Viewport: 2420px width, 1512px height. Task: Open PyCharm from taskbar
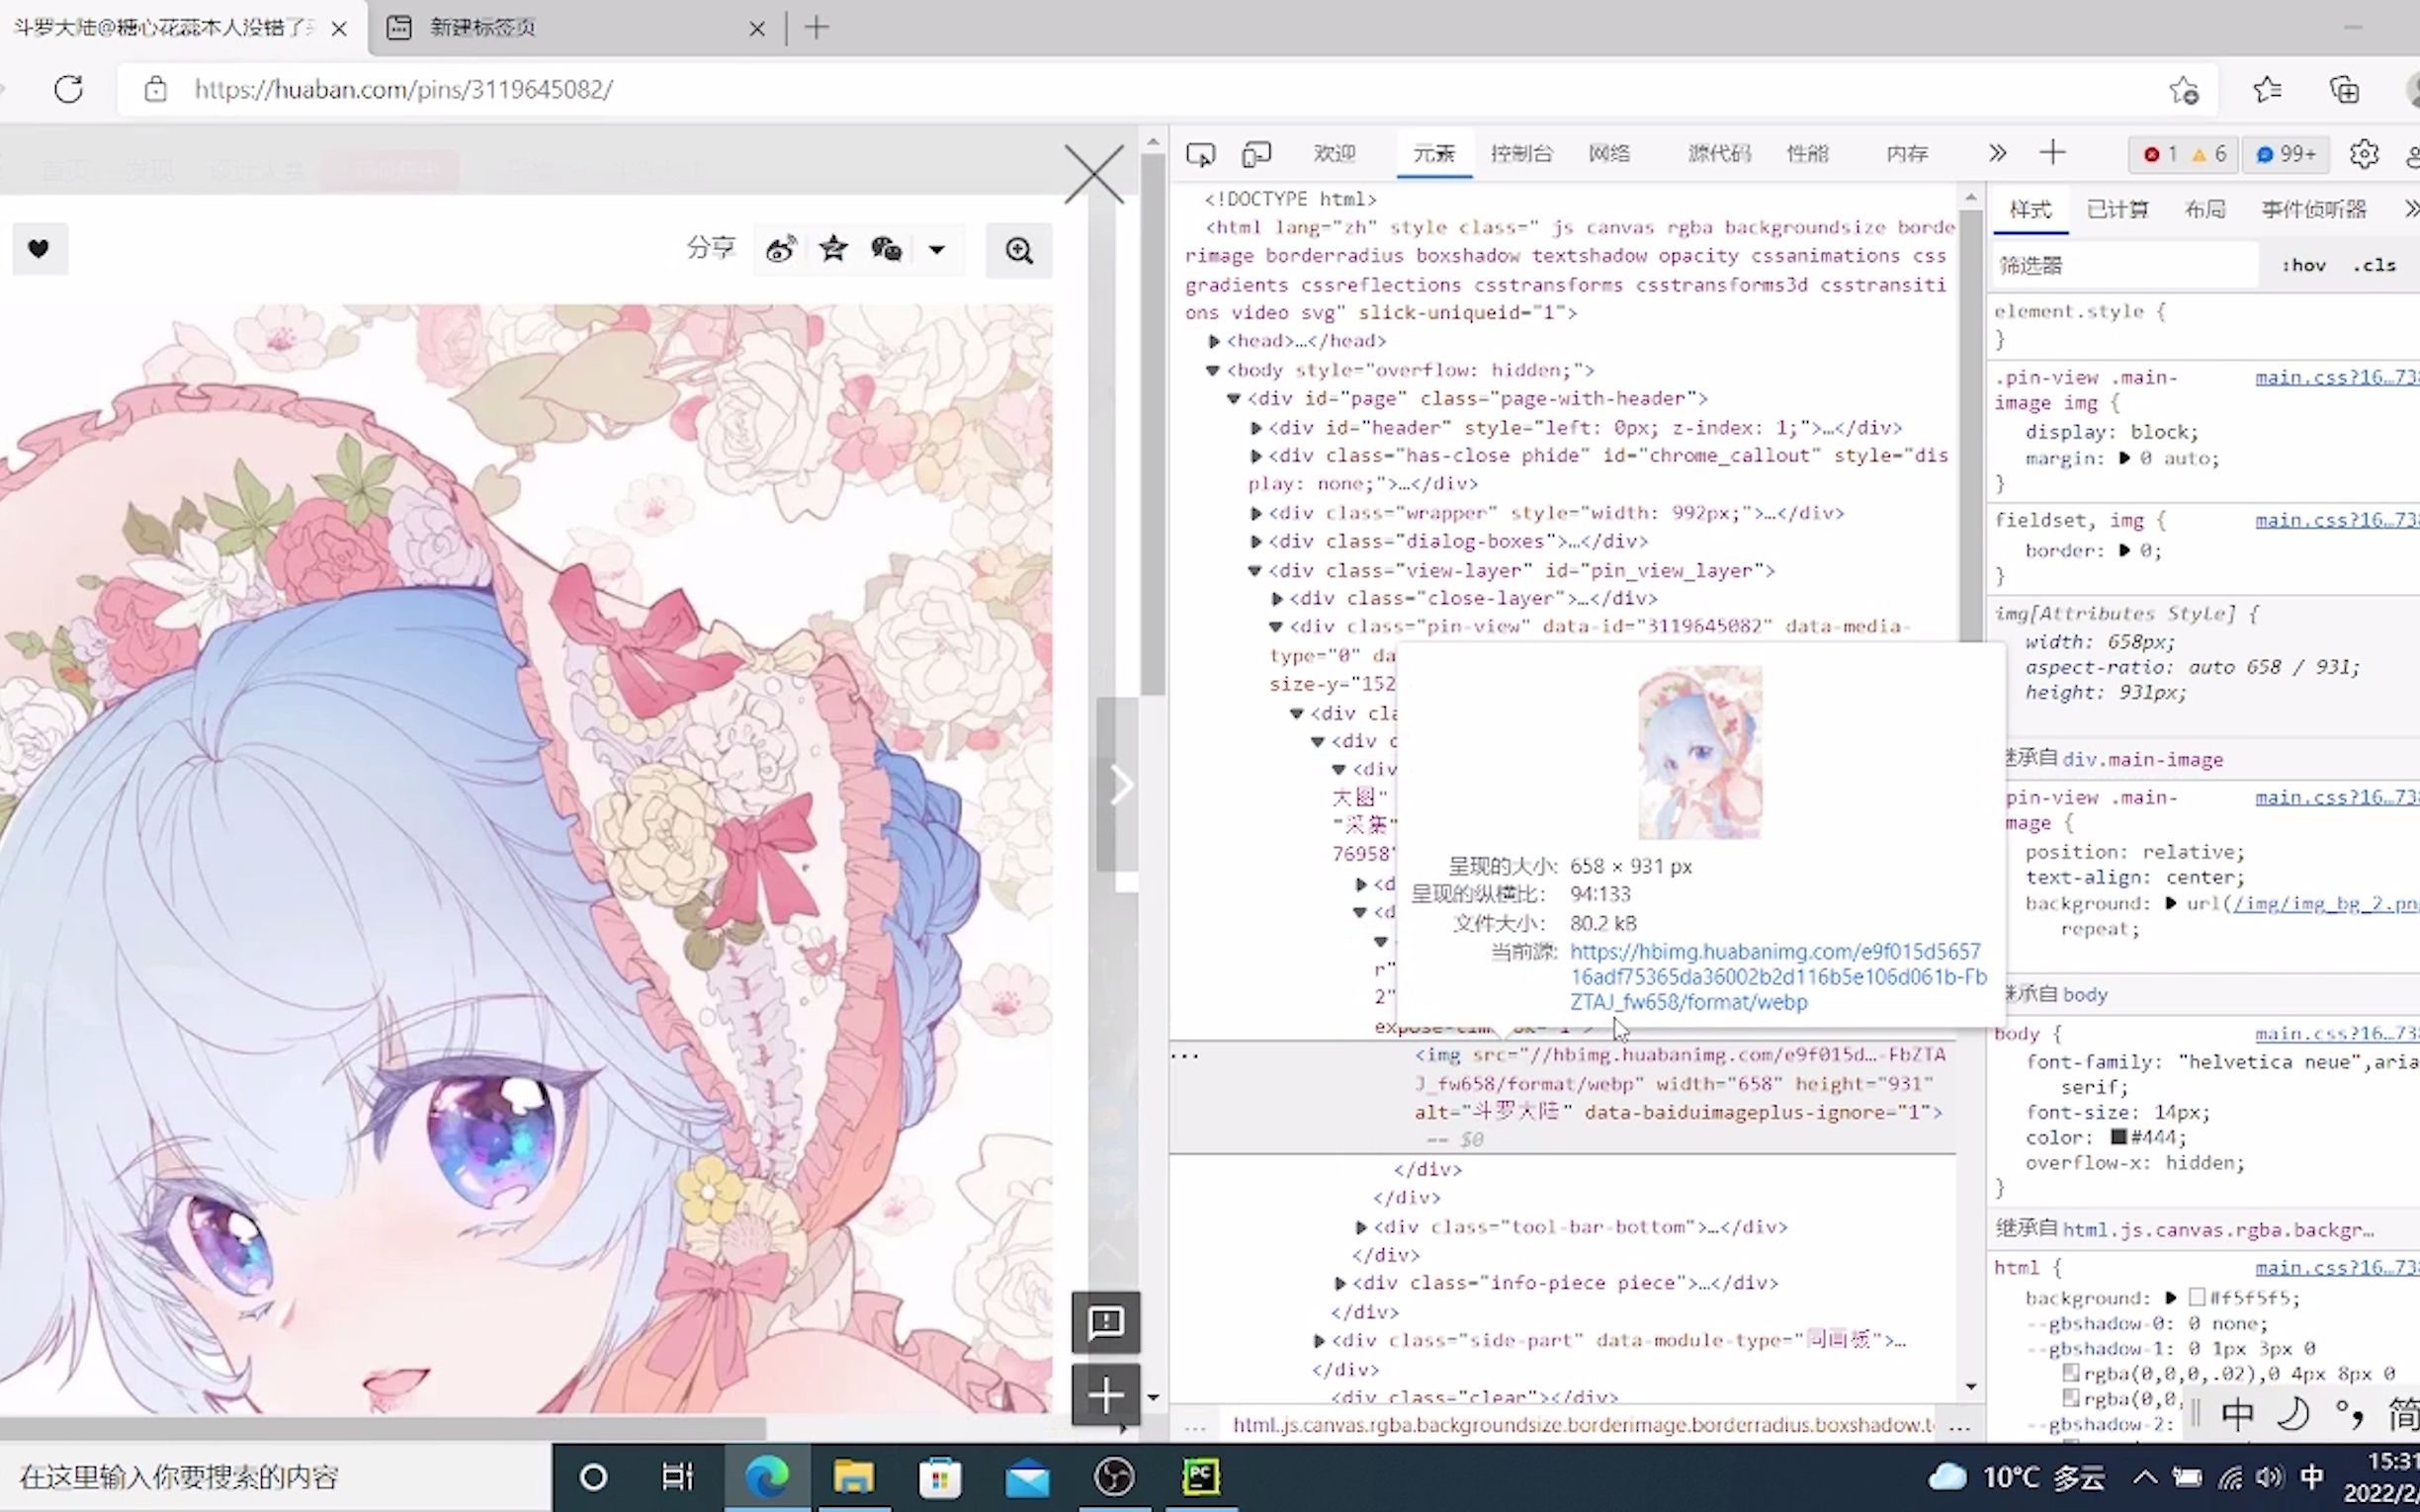click(x=1201, y=1476)
